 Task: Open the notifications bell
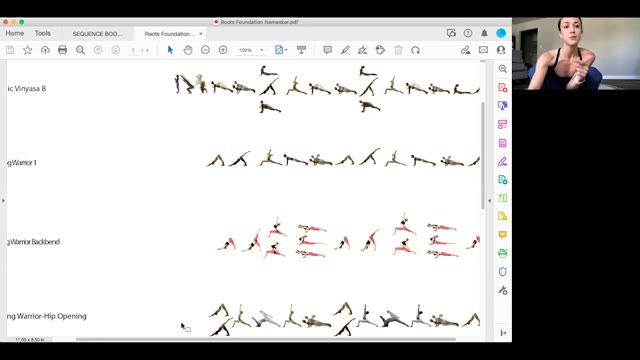point(484,33)
